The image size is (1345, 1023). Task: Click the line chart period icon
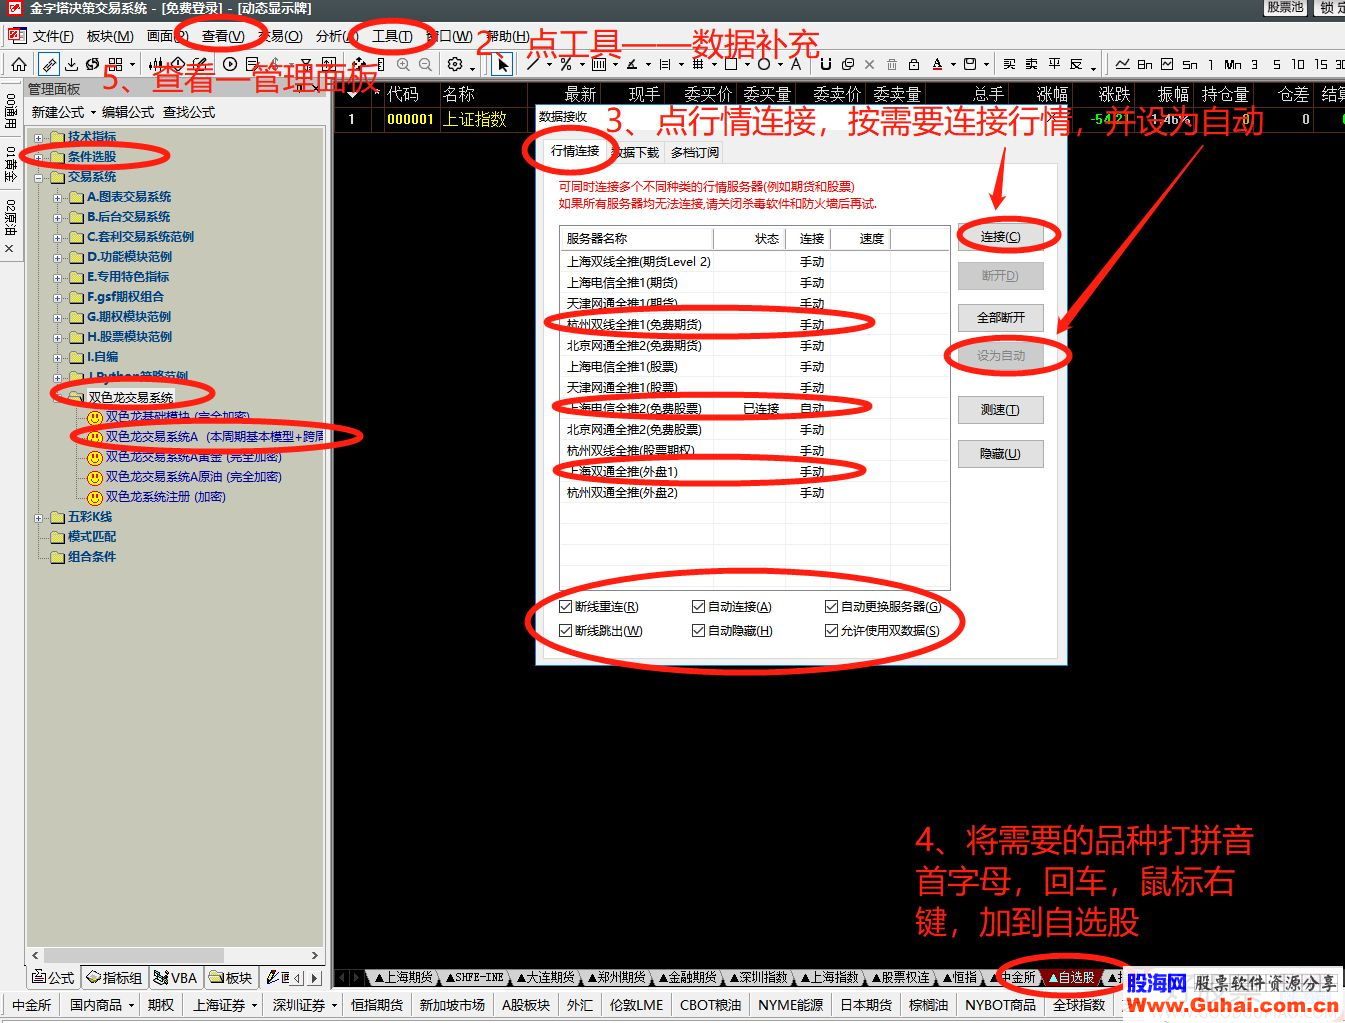click(1123, 64)
